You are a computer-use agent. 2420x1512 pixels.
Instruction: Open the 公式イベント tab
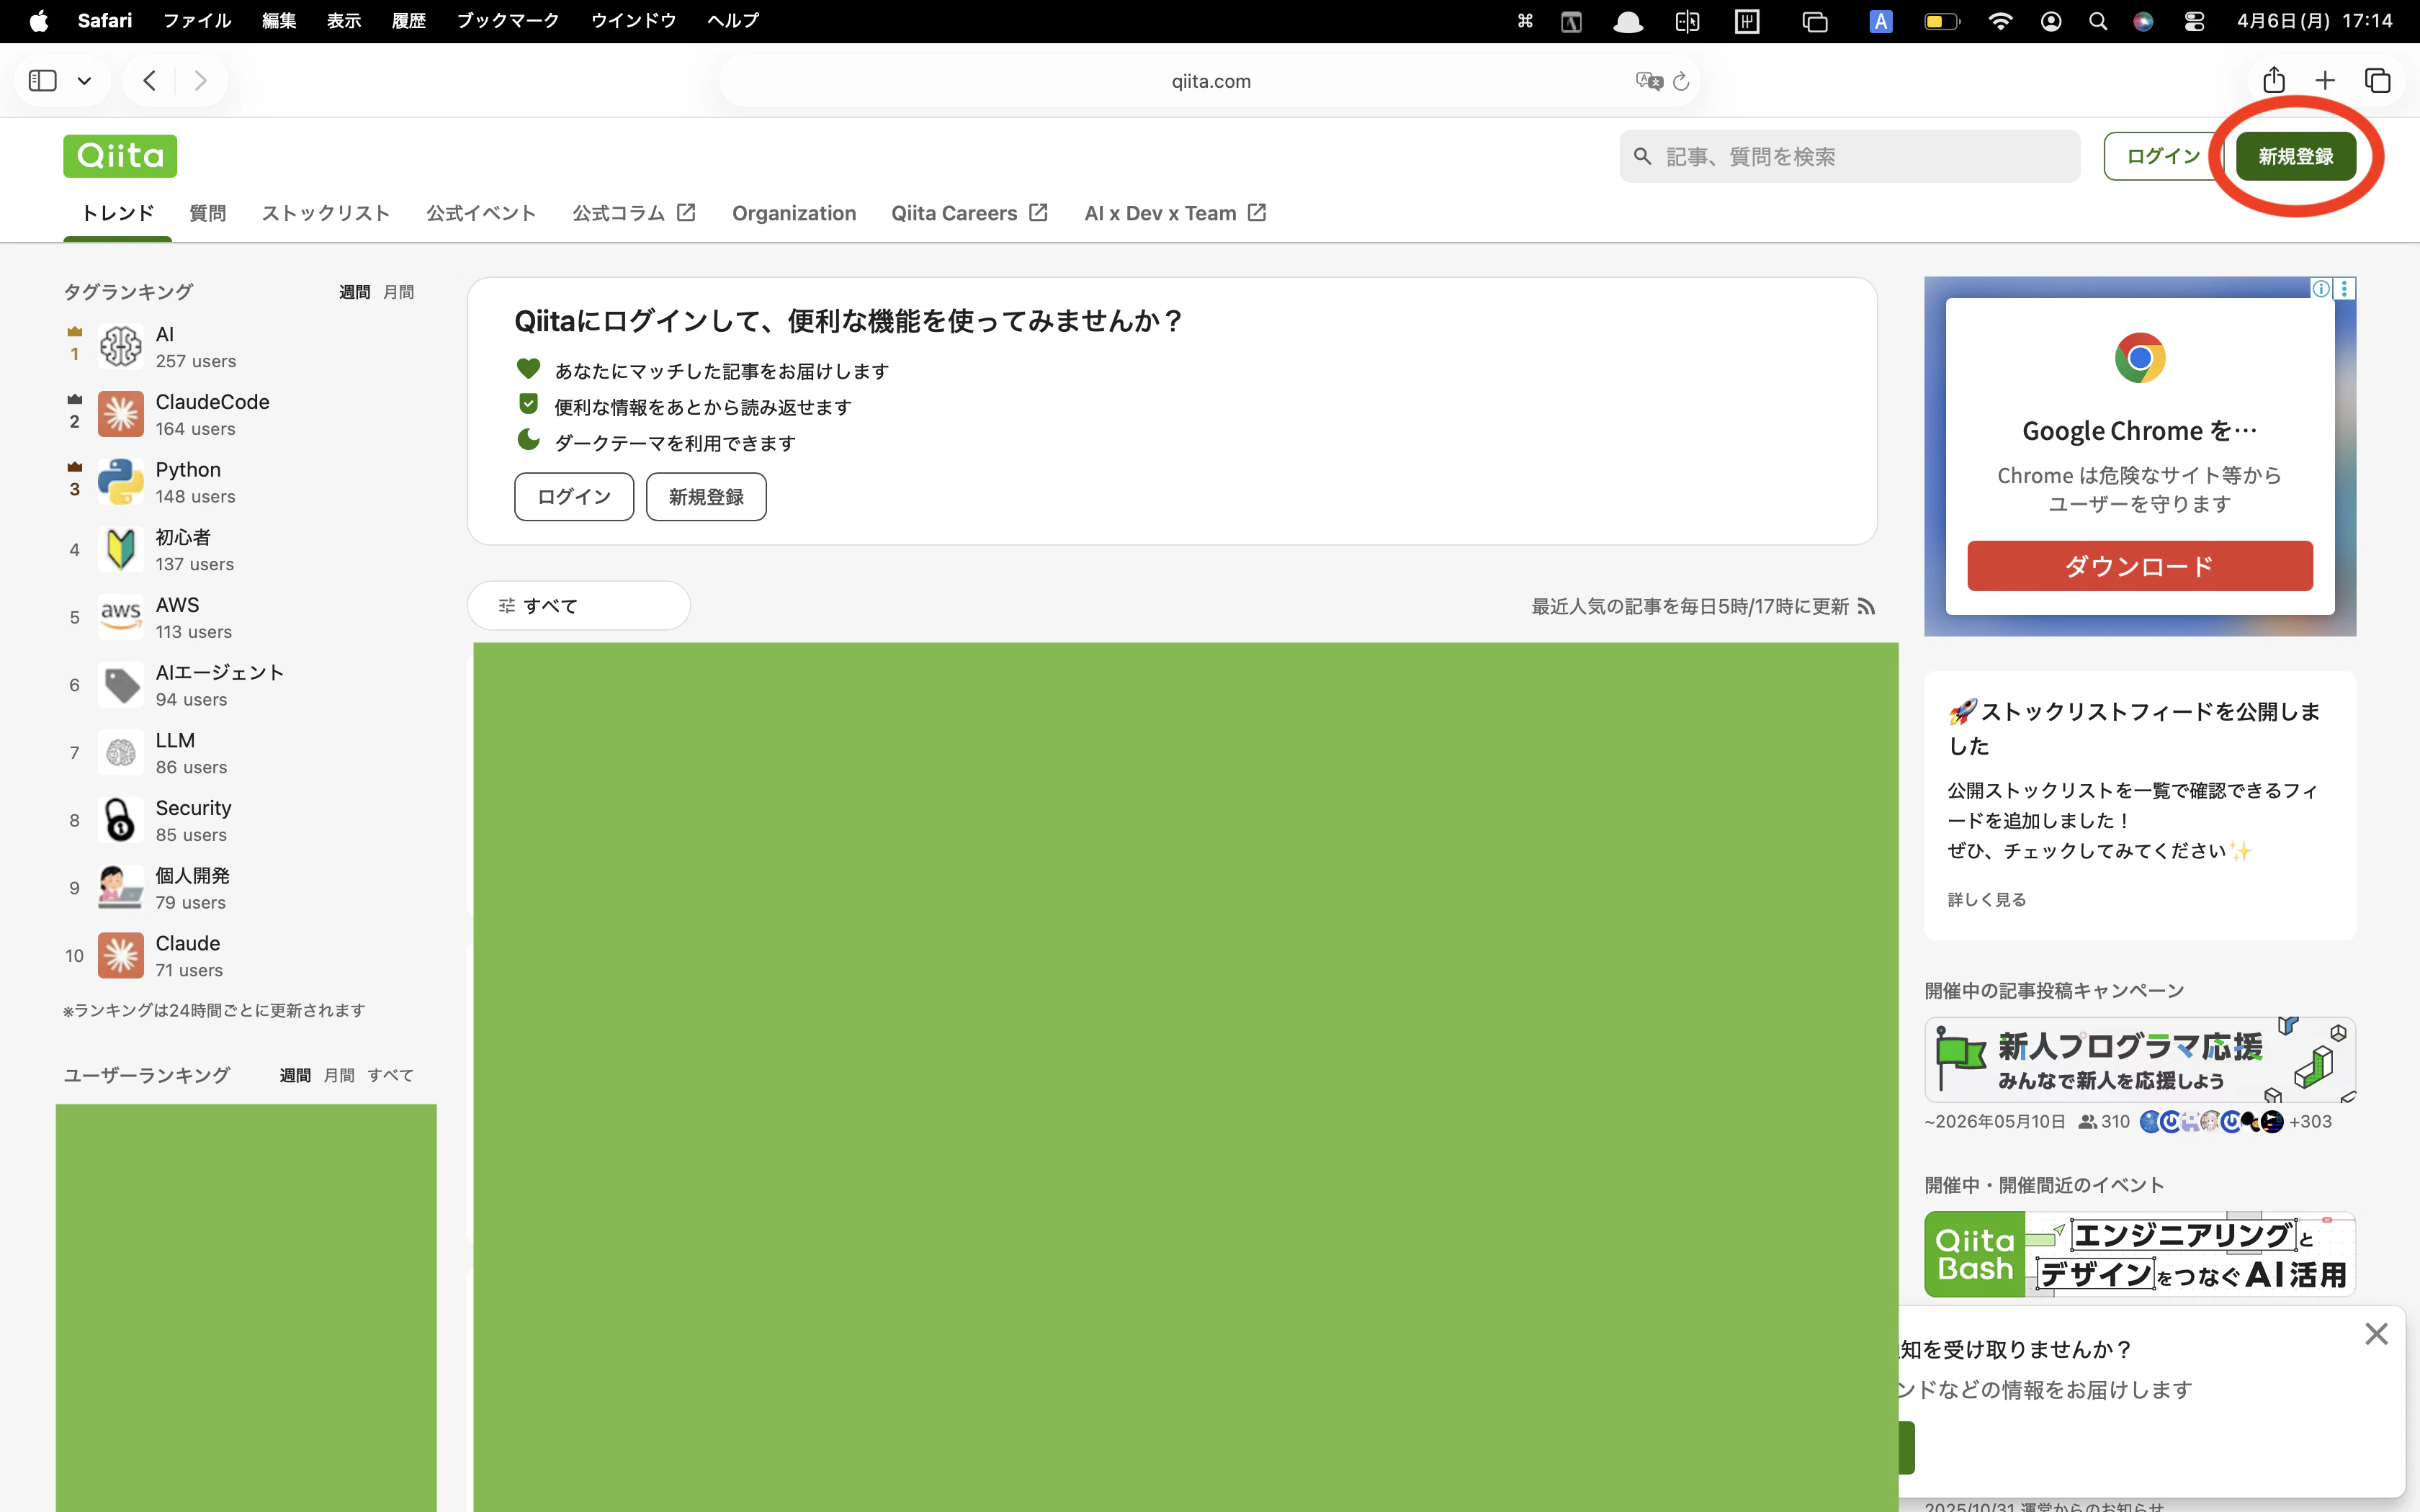click(481, 213)
